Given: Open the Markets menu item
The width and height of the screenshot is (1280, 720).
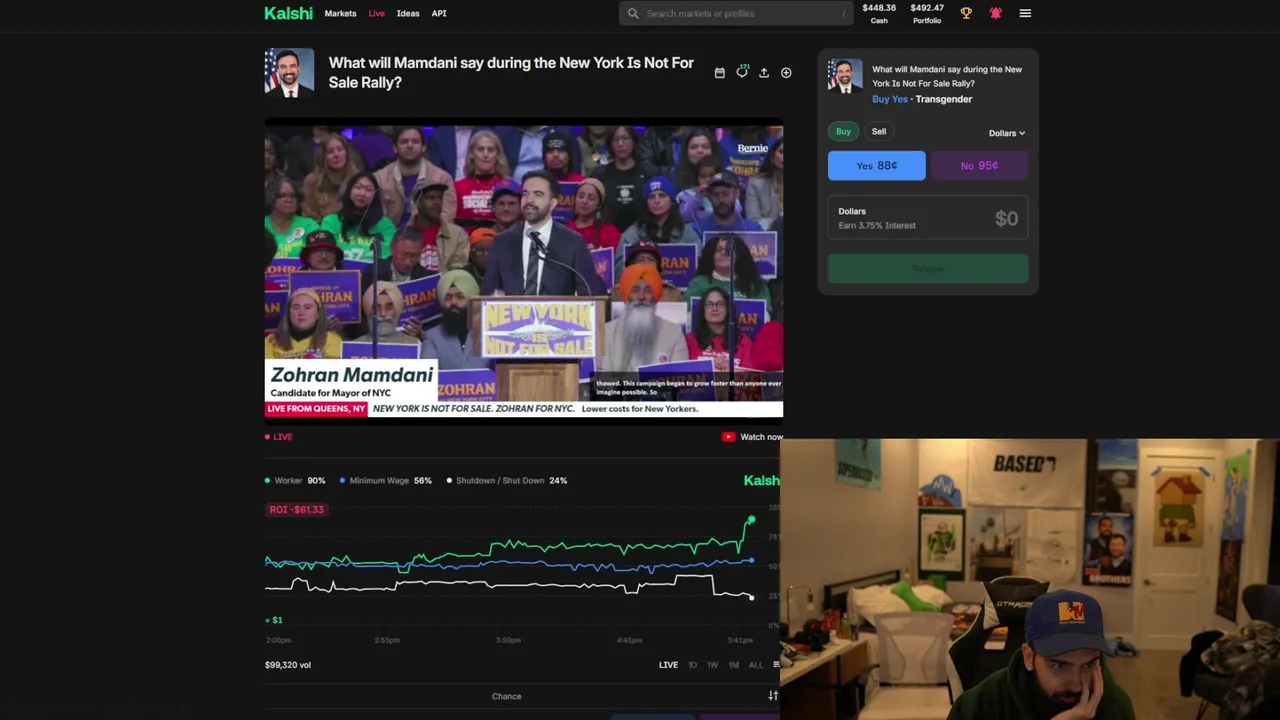Looking at the screenshot, I should pos(340,13).
